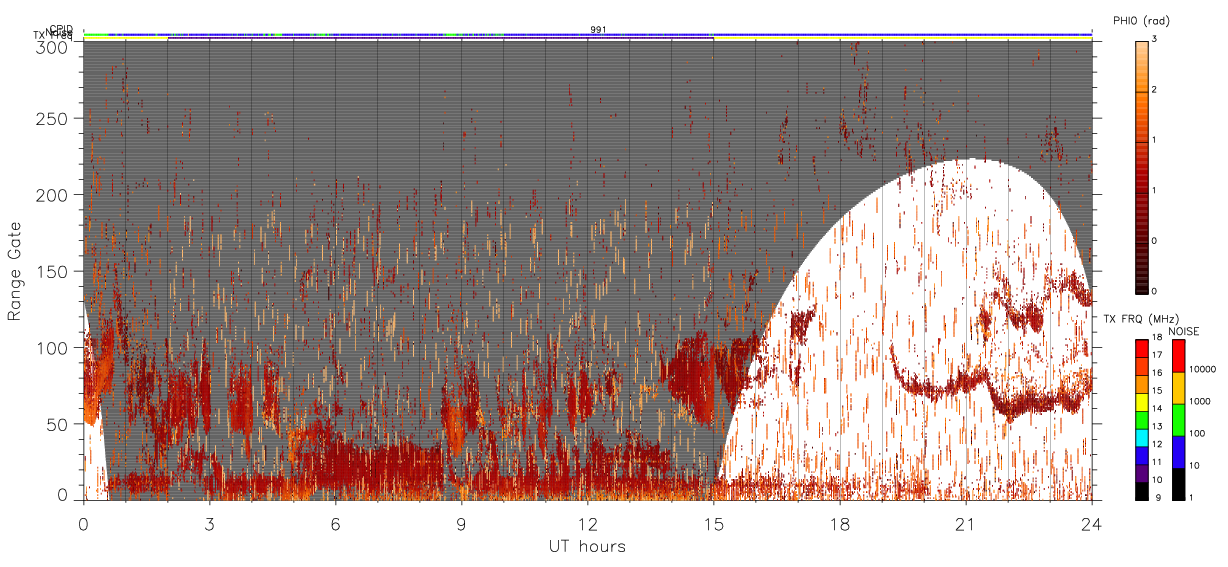Click tick label 250 on Range Gate axis

(52, 118)
